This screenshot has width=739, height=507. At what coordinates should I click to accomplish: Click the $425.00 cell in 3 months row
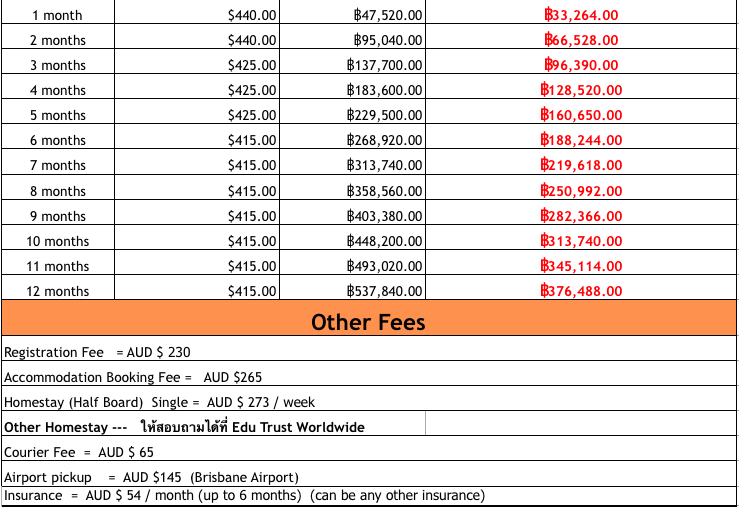pos(252,65)
